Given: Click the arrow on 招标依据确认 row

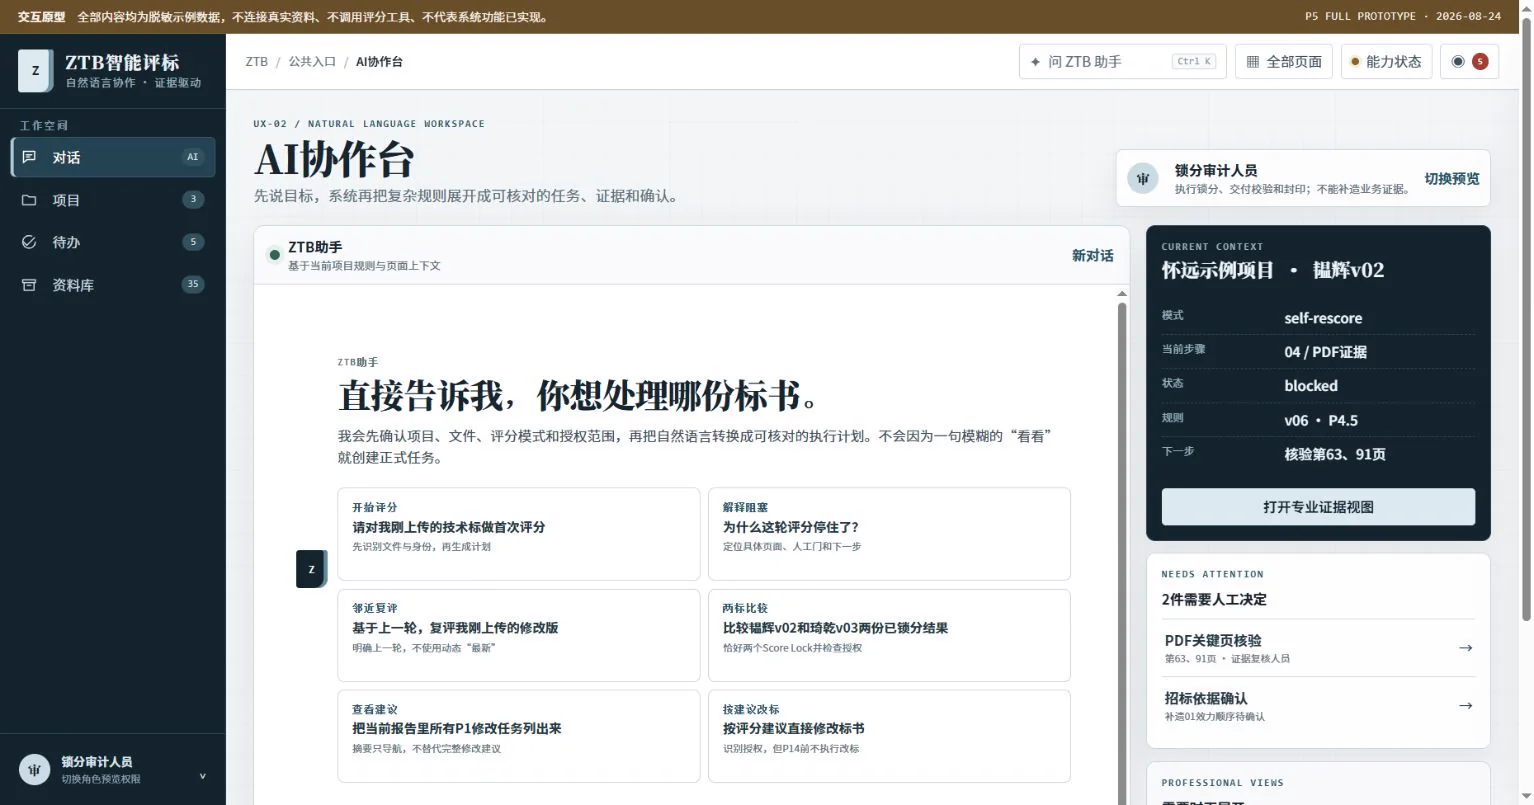Looking at the screenshot, I should pos(1465,706).
